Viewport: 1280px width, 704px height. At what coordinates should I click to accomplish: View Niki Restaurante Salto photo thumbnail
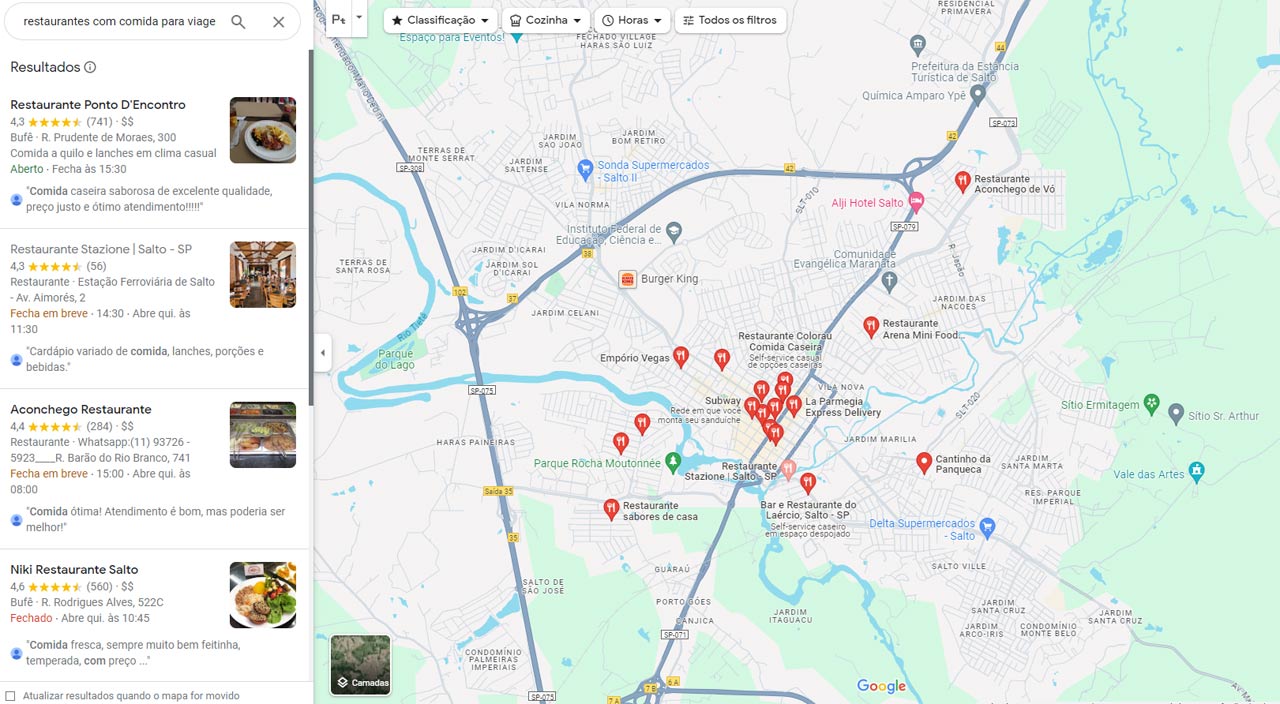263,594
